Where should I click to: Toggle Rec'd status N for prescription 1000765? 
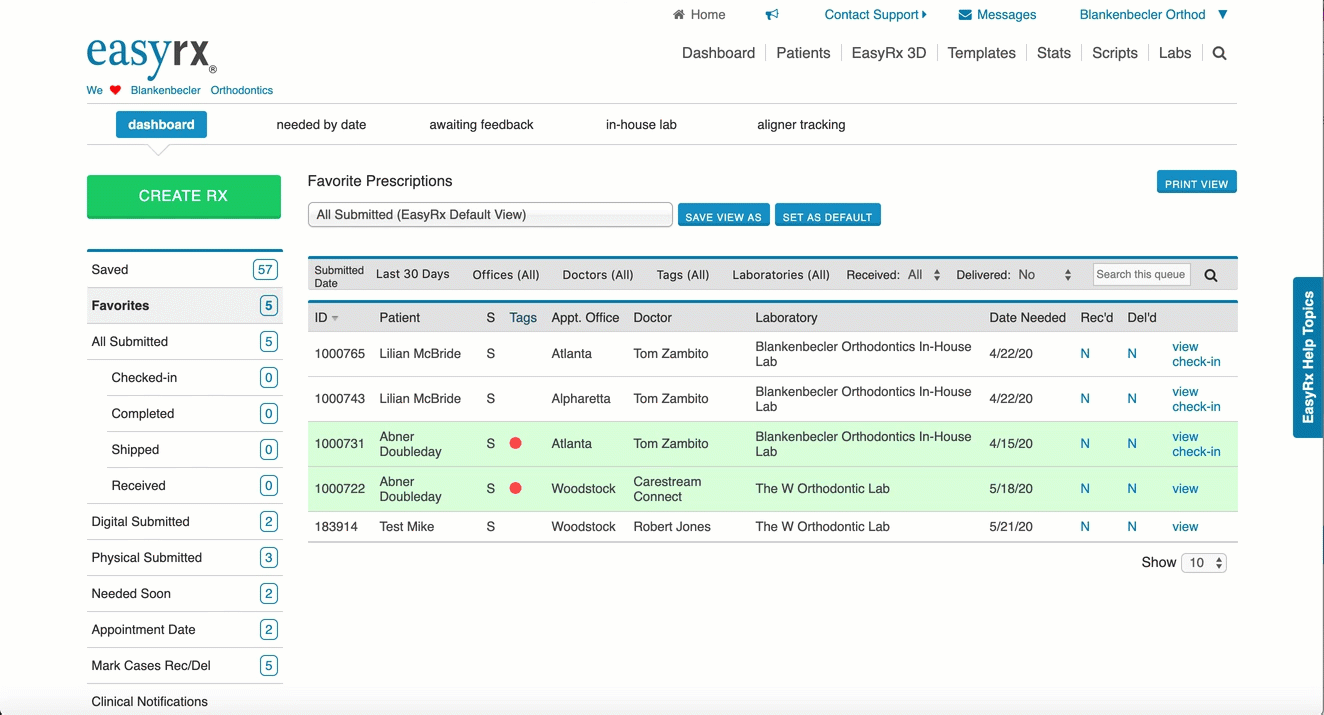(x=1085, y=354)
